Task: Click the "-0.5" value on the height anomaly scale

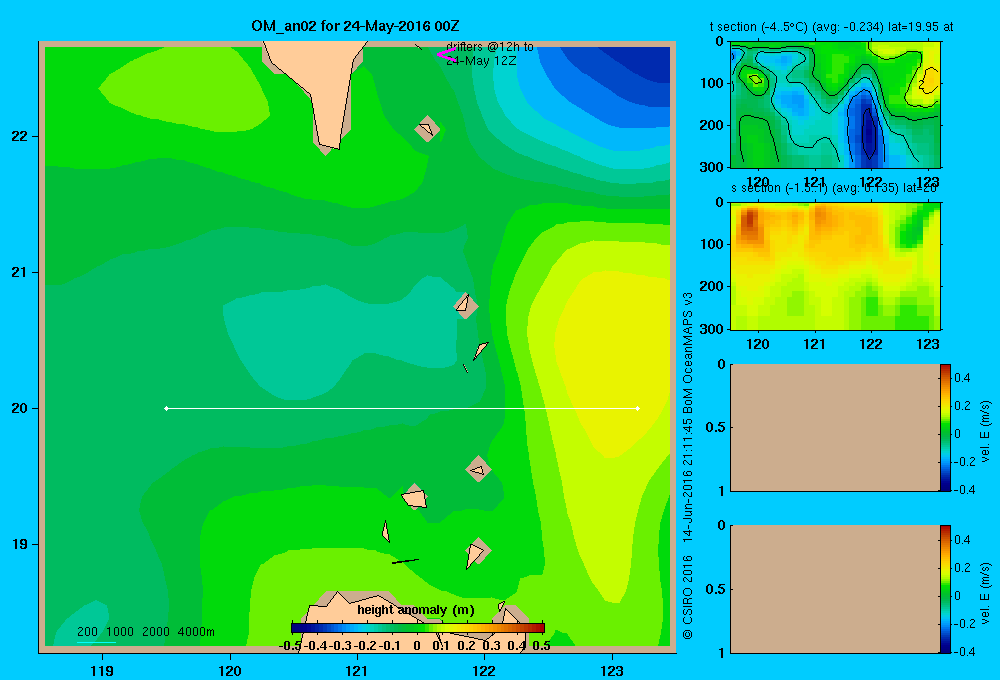Action: (x=290, y=646)
